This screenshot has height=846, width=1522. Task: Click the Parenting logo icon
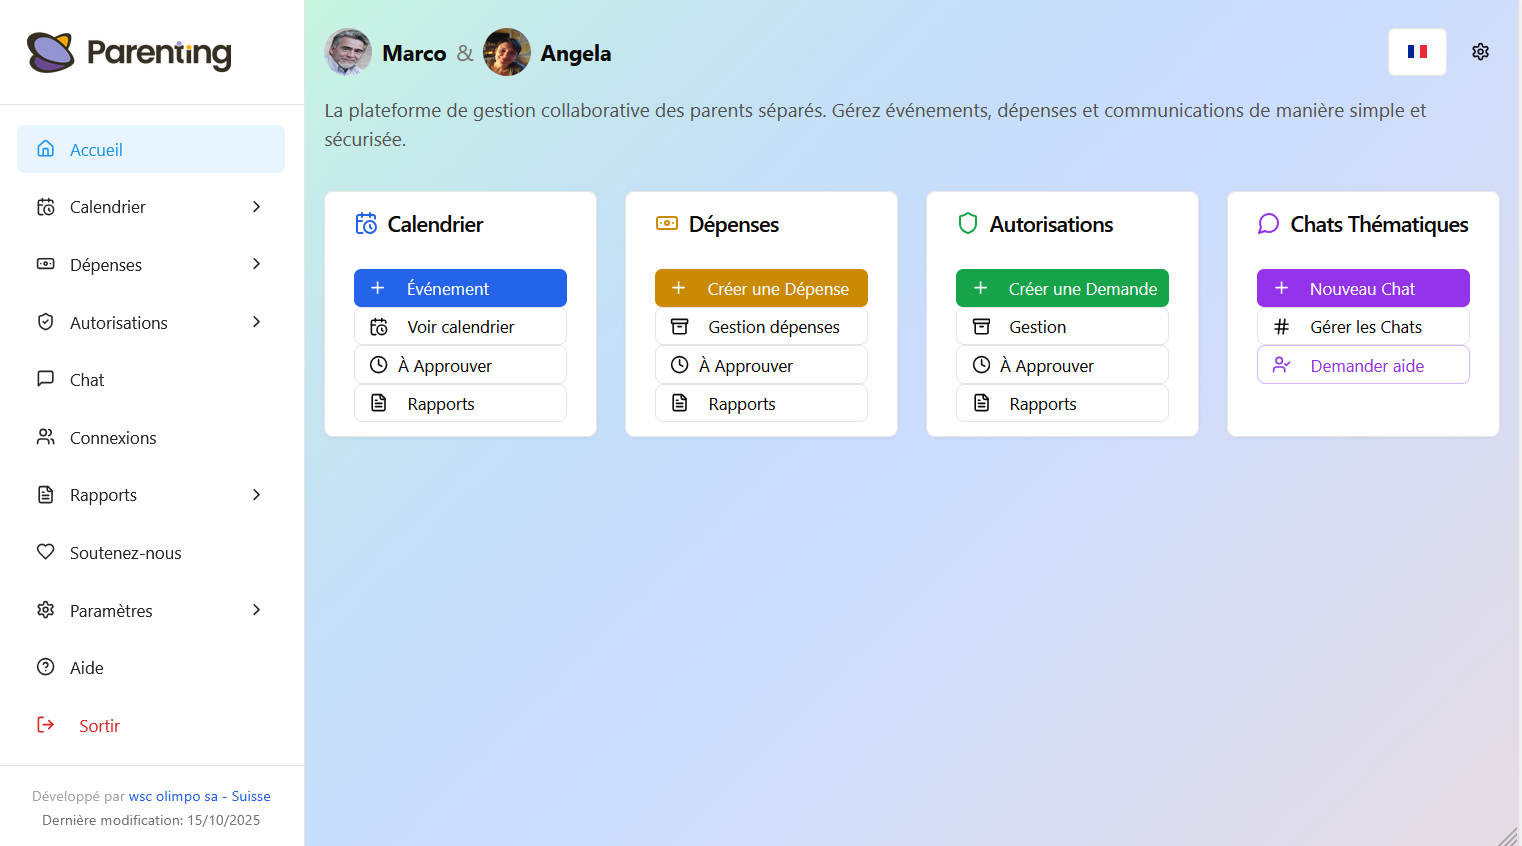(x=51, y=52)
